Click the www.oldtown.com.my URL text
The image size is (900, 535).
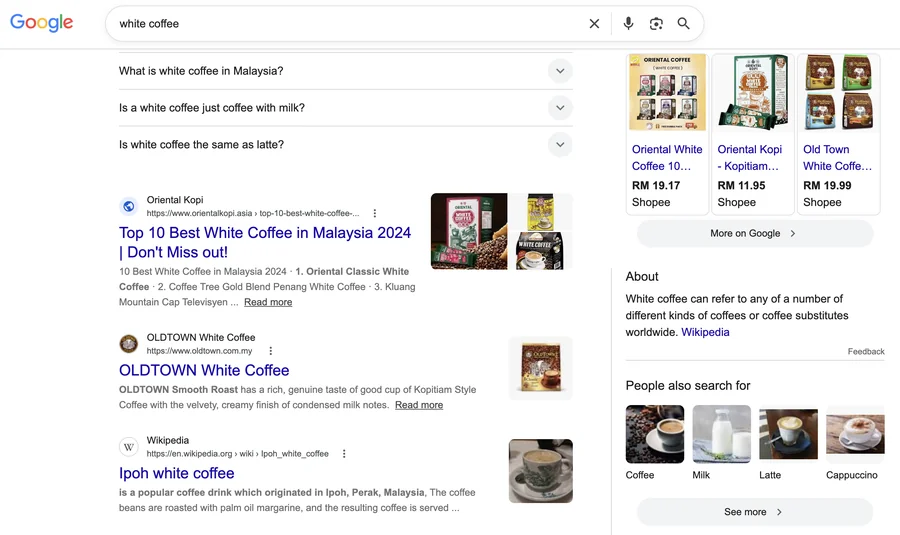click(x=199, y=351)
